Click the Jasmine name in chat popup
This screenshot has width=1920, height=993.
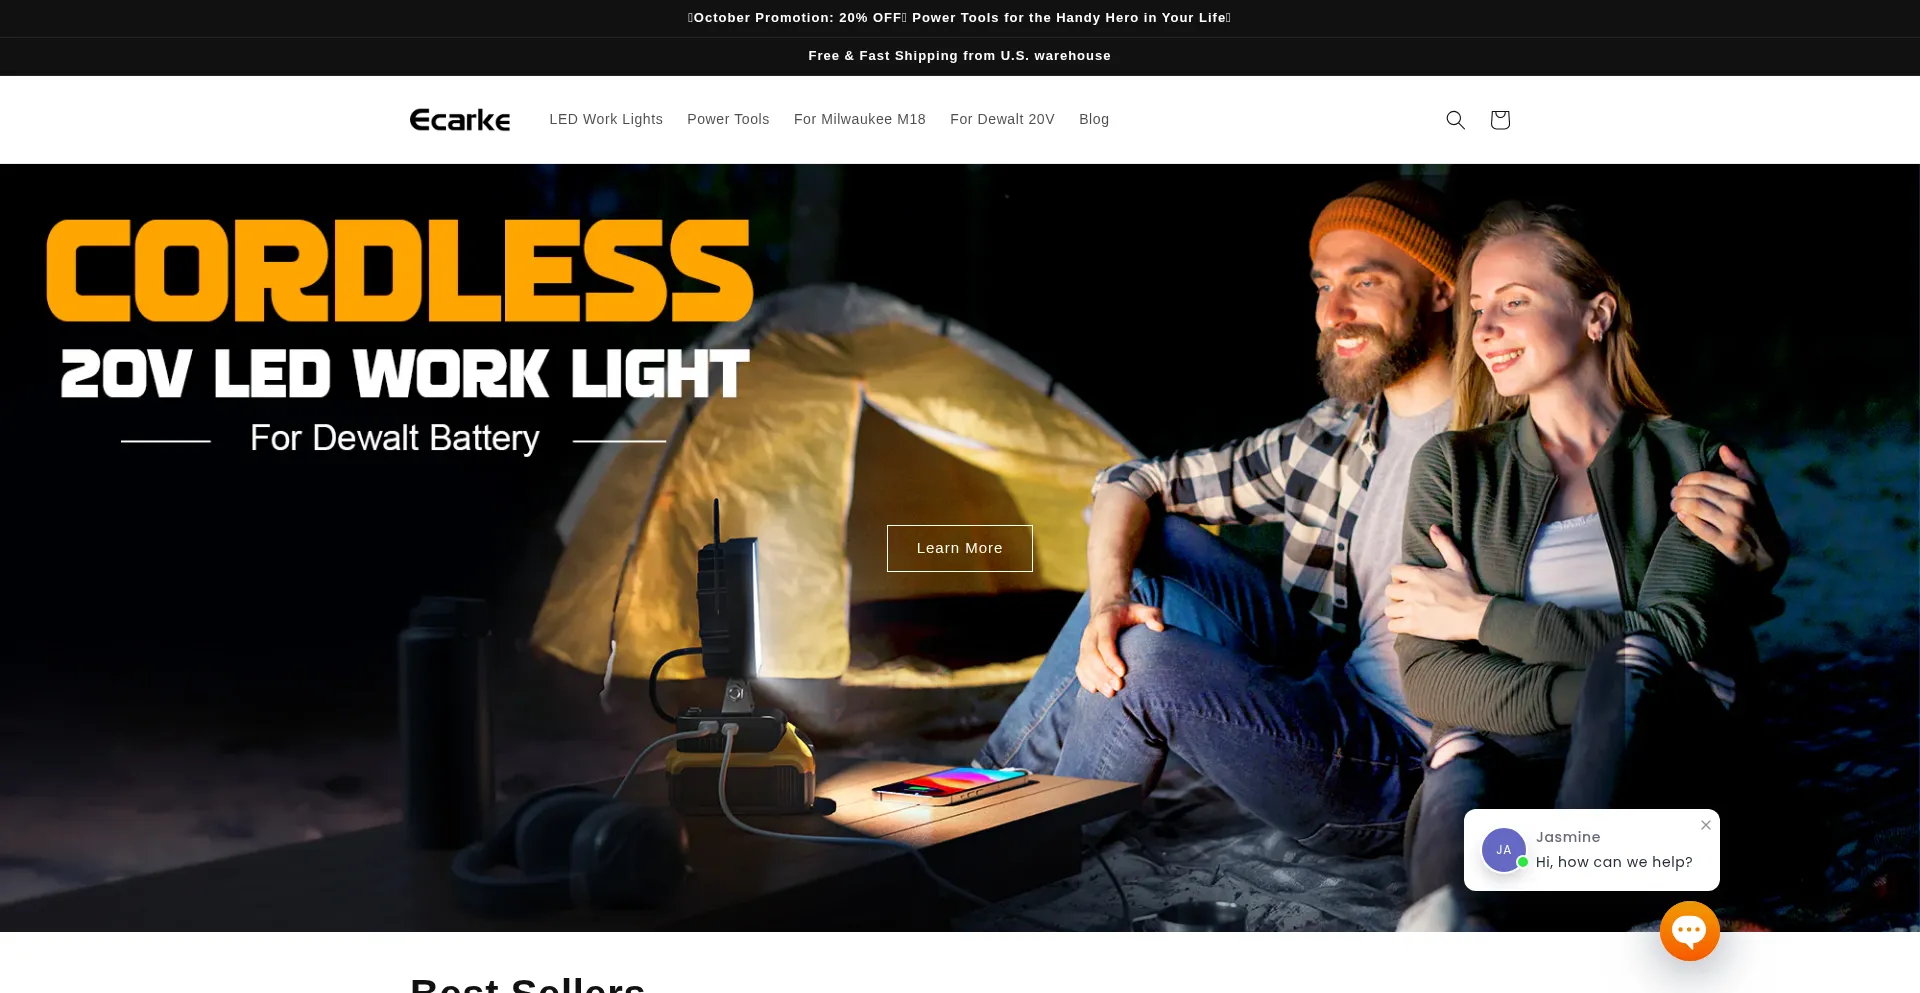tap(1568, 837)
